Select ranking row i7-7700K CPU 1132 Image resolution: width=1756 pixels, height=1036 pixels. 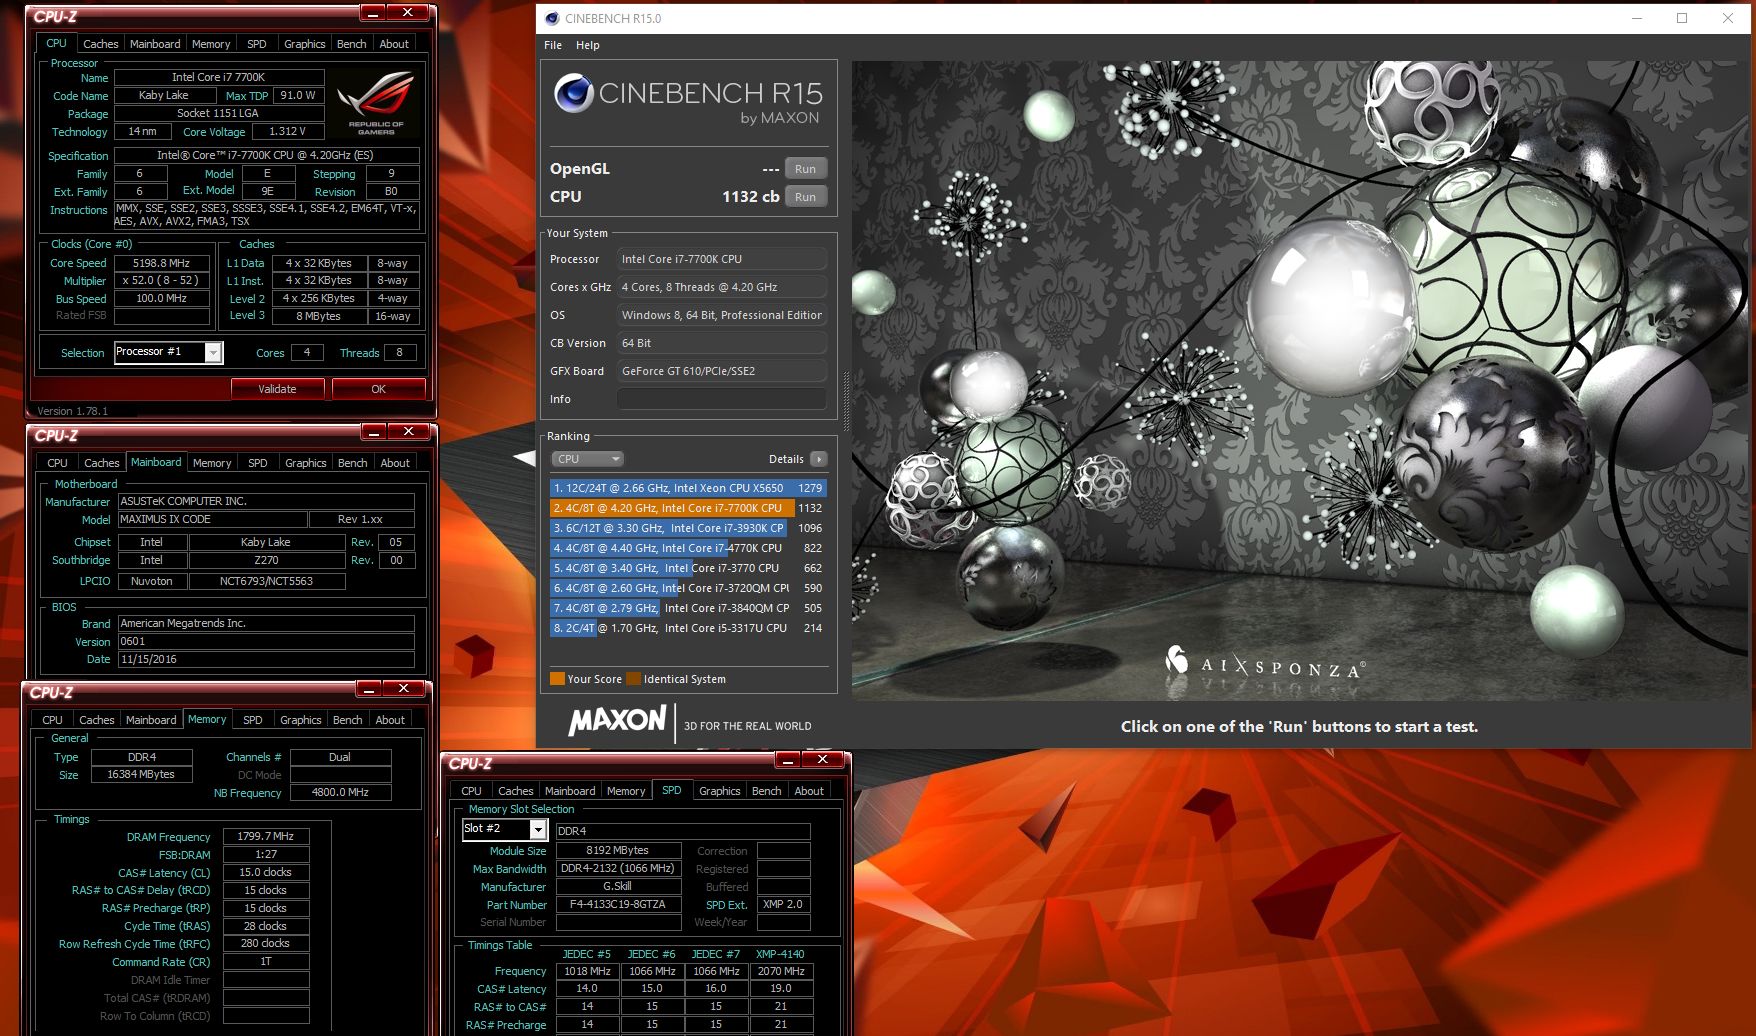point(687,508)
